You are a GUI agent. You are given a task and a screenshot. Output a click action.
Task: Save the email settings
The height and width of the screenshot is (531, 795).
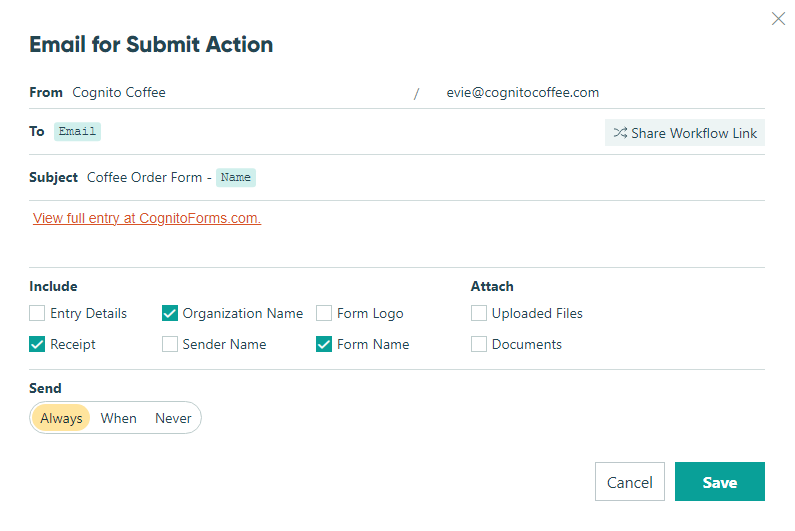(x=719, y=482)
